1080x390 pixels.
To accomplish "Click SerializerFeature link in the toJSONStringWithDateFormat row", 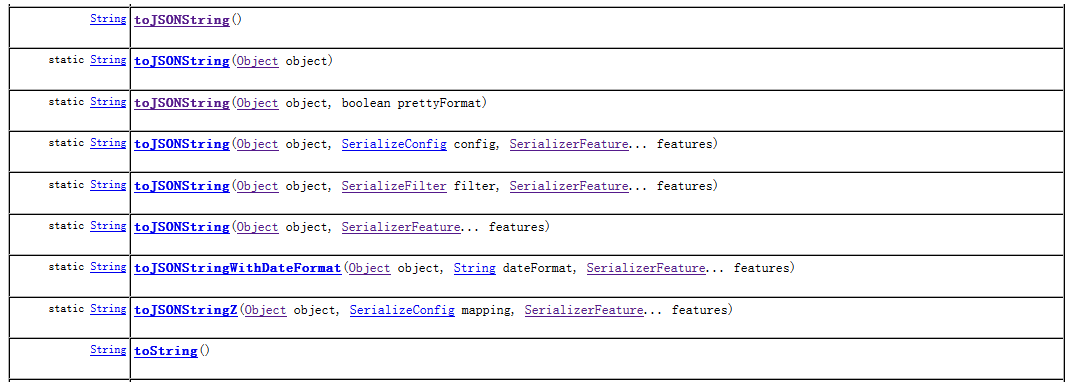I will tap(646, 268).
